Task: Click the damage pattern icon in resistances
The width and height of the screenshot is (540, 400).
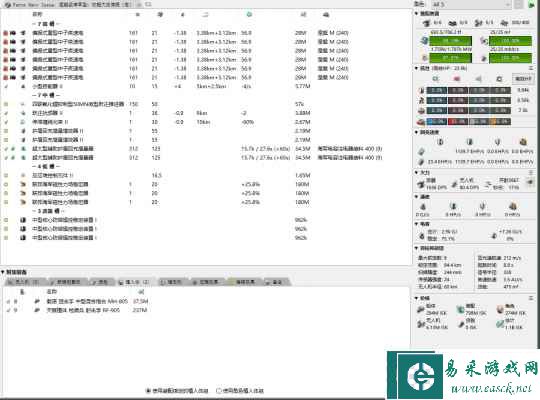Action: (x=421, y=121)
